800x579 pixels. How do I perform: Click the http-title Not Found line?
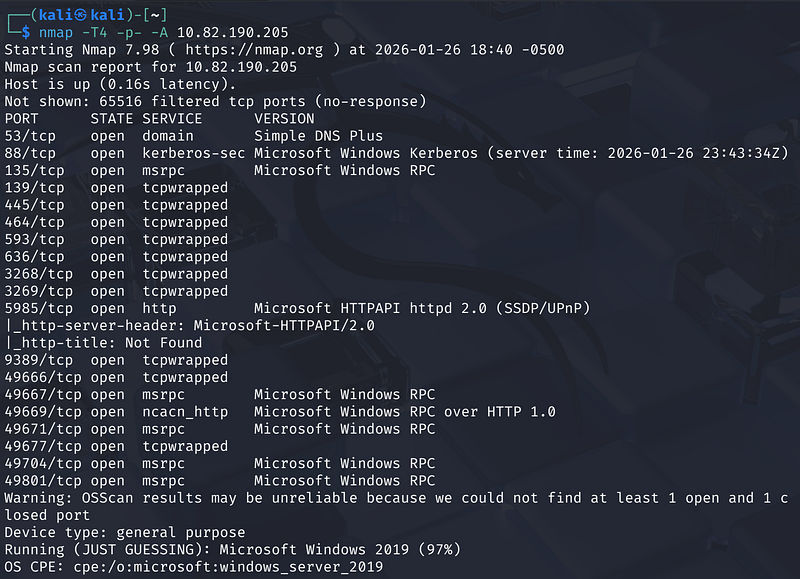104,342
